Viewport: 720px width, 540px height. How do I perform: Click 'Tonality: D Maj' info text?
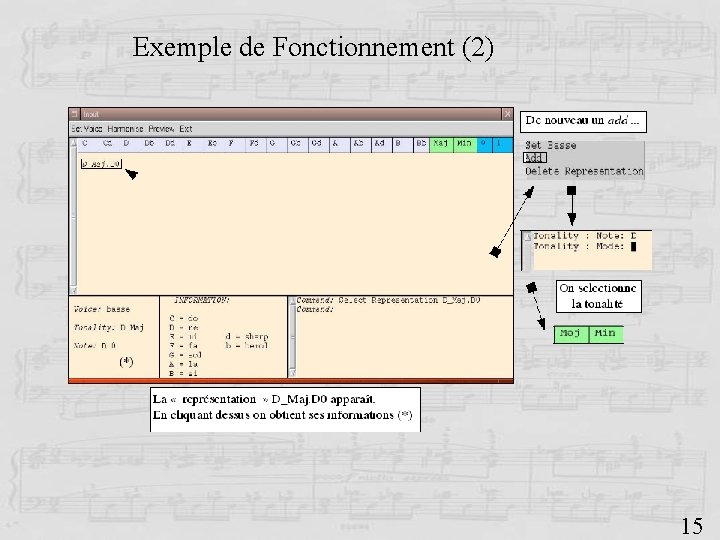[108, 327]
